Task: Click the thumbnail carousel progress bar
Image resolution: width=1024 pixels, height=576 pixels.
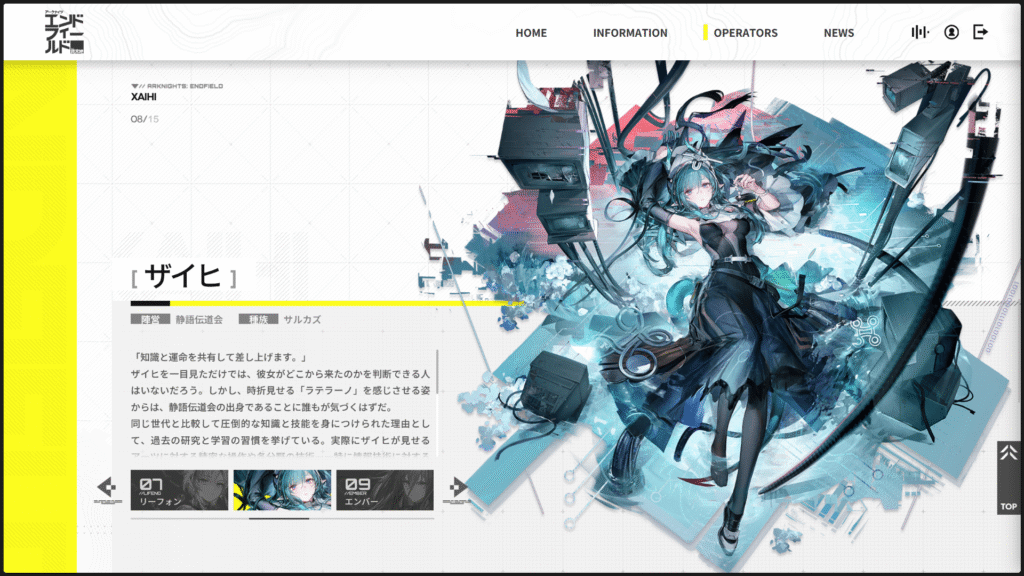Action: [282, 519]
